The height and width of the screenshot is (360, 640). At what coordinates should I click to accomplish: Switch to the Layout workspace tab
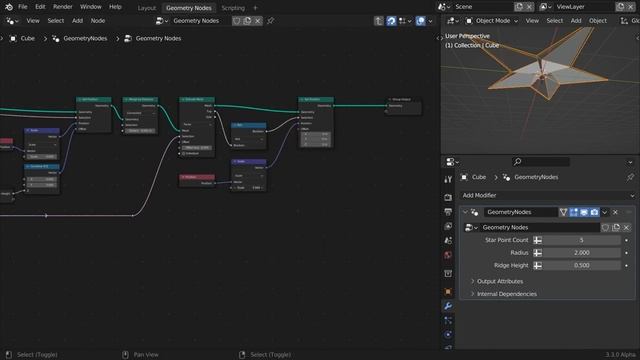(x=147, y=8)
